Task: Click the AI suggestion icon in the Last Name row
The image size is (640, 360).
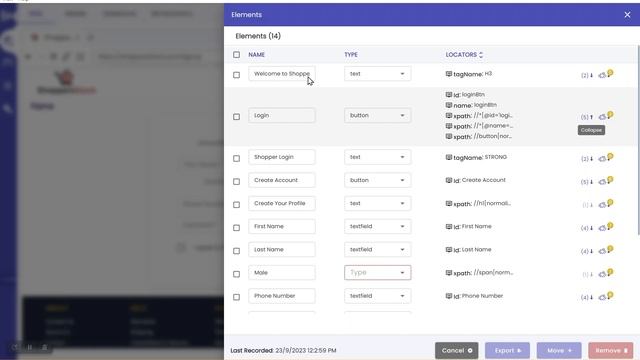Action: (606, 250)
